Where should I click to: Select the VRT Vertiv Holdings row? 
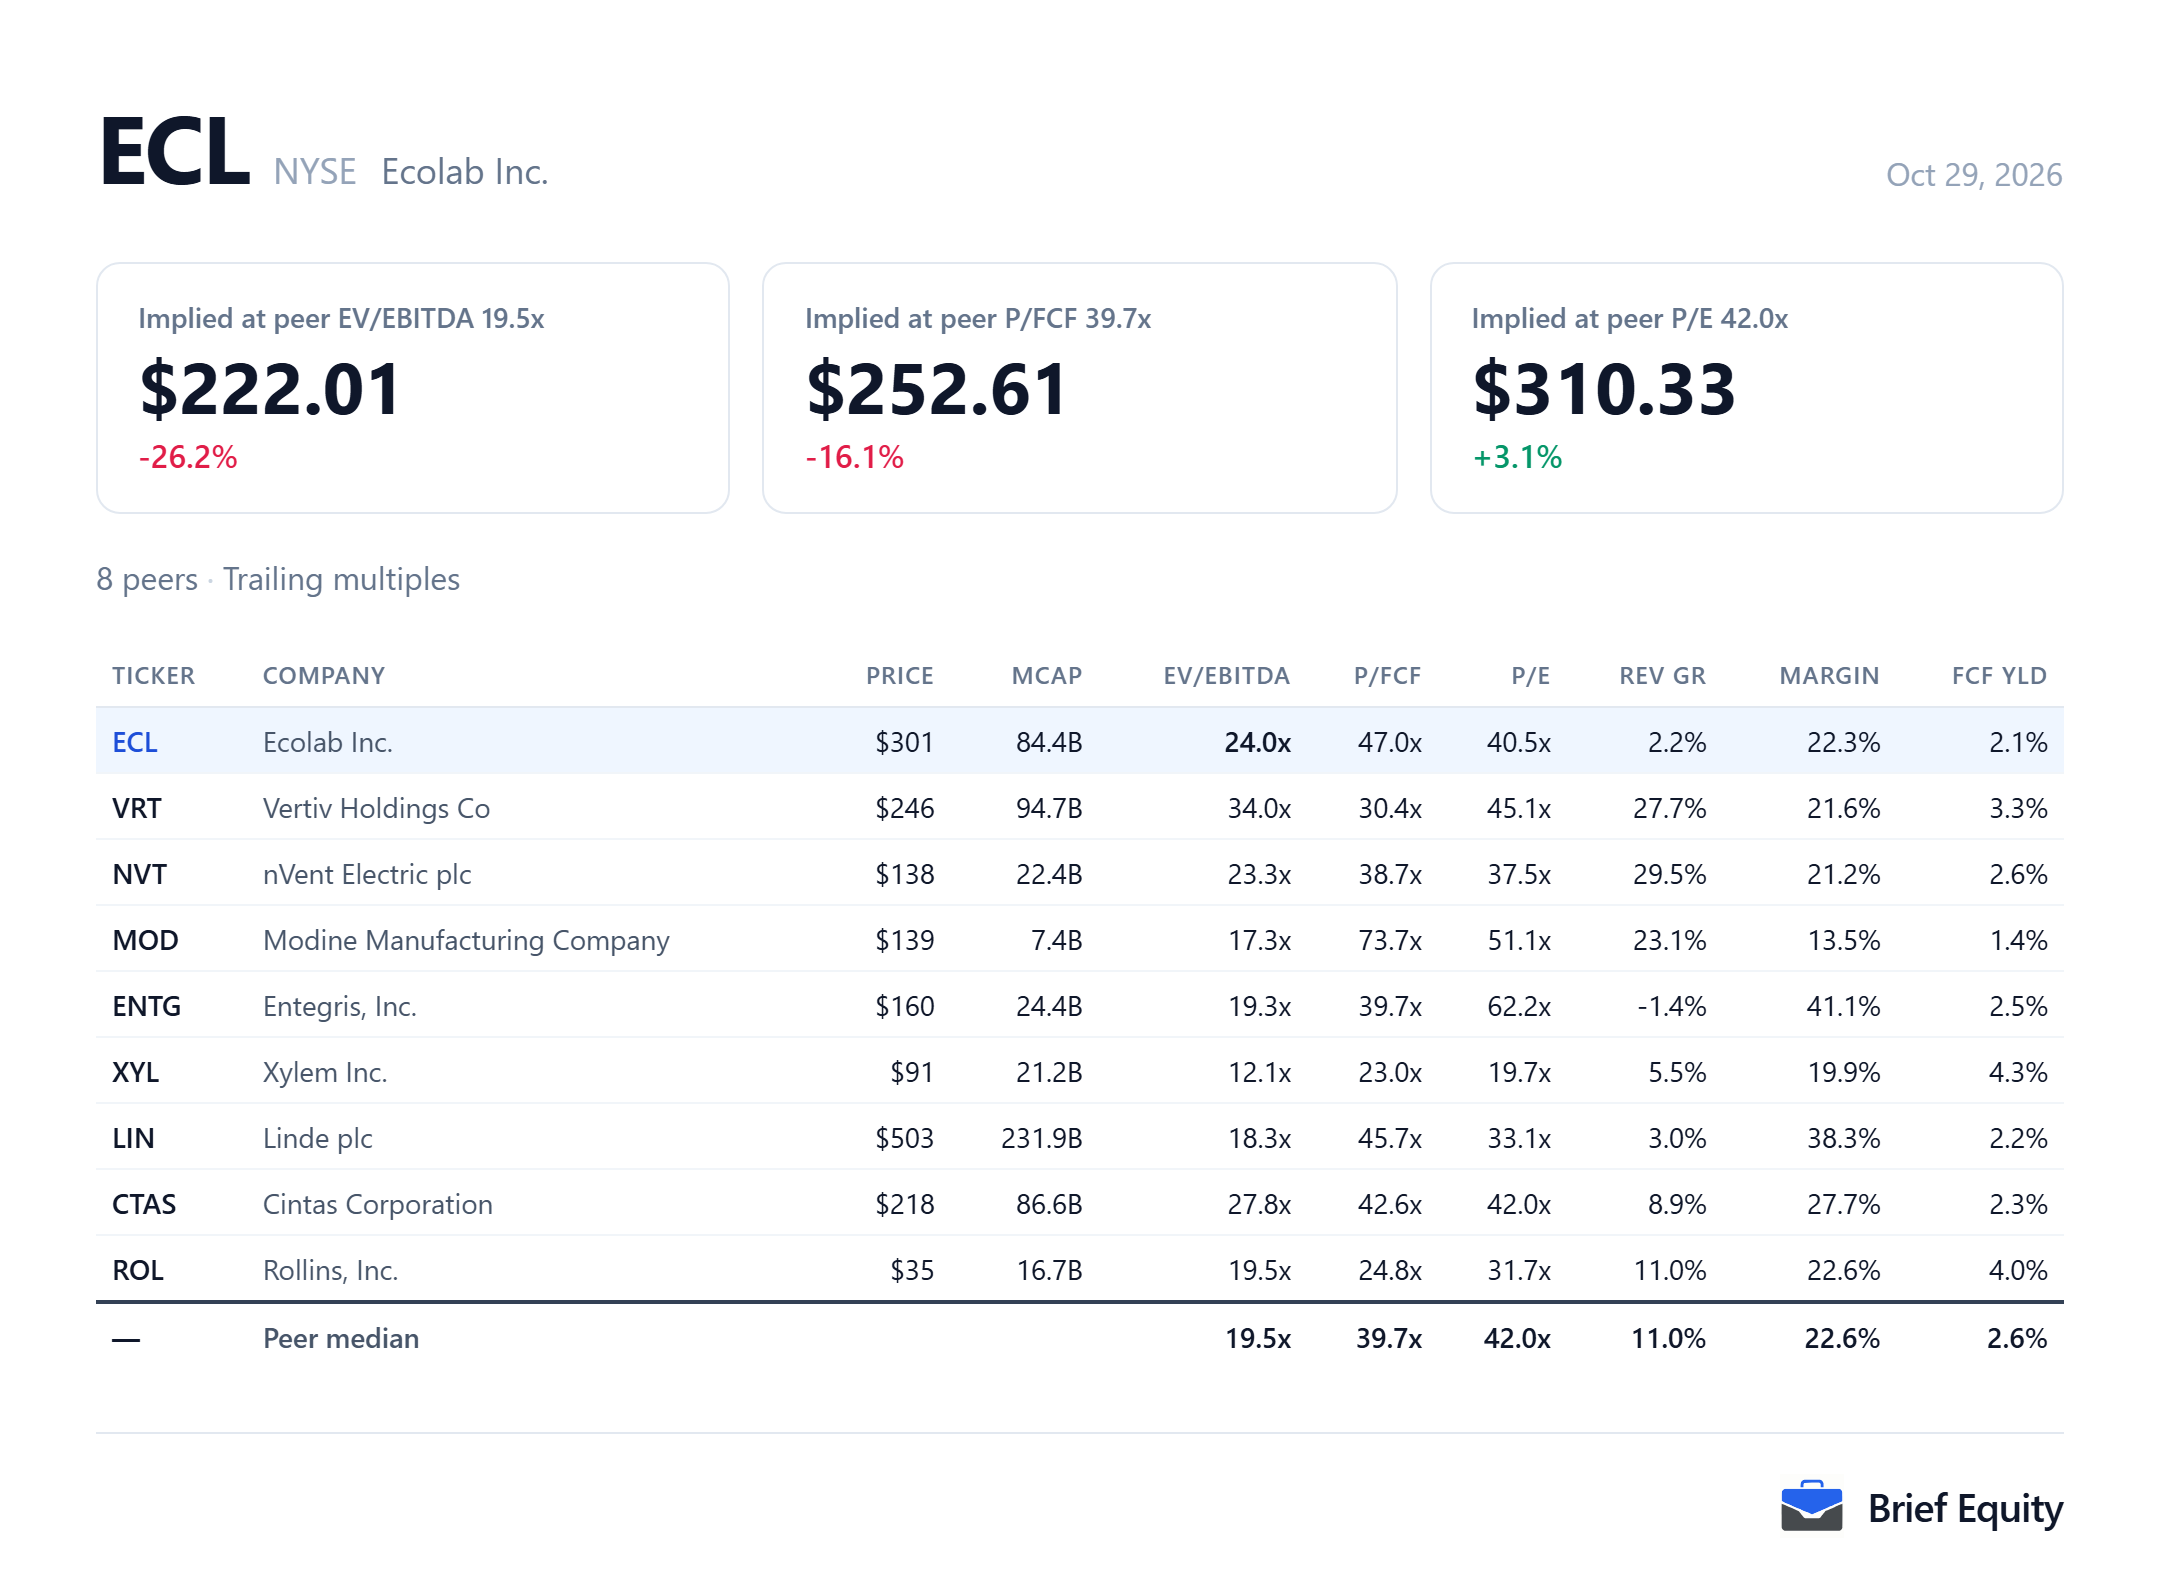(x=1080, y=807)
